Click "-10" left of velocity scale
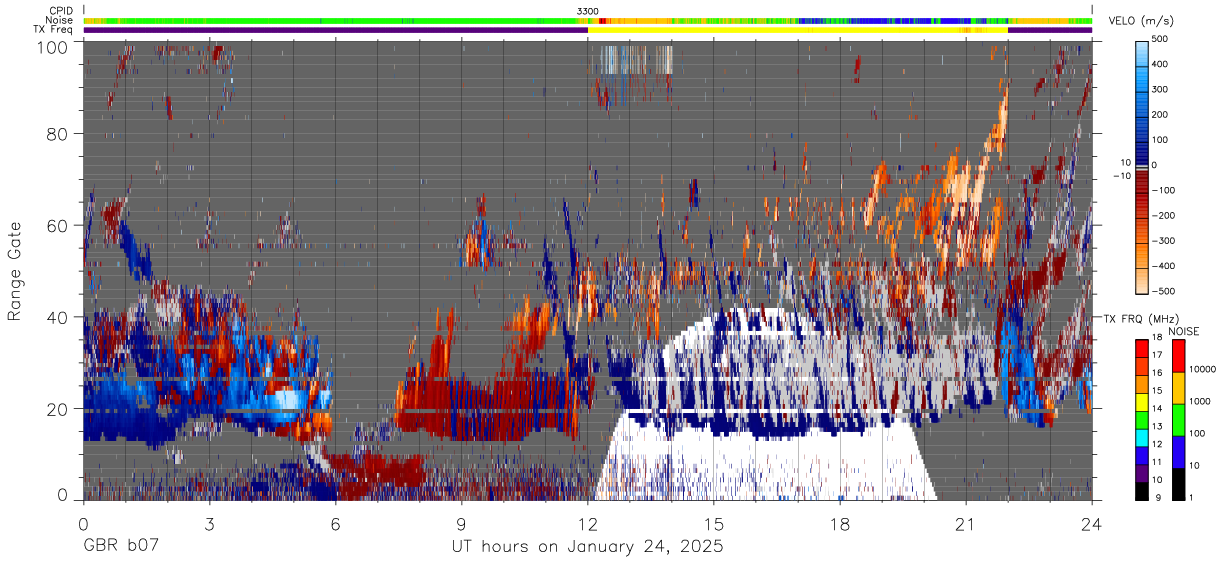Image resolution: width=1228 pixels, height=567 pixels. [1122, 176]
